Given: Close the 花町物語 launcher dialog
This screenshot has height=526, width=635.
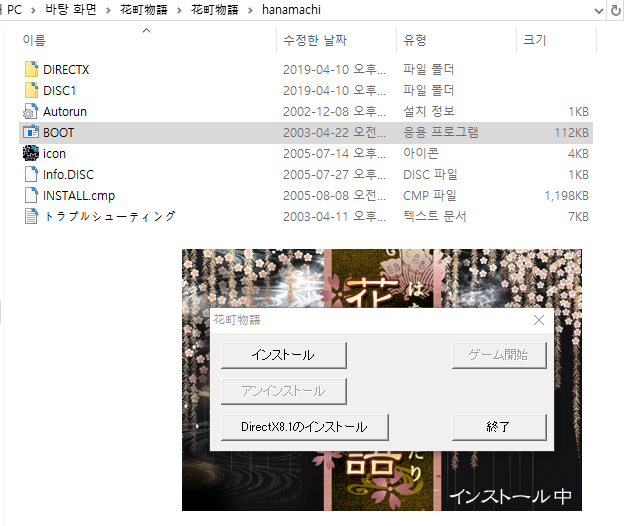Looking at the screenshot, I should 539,320.
